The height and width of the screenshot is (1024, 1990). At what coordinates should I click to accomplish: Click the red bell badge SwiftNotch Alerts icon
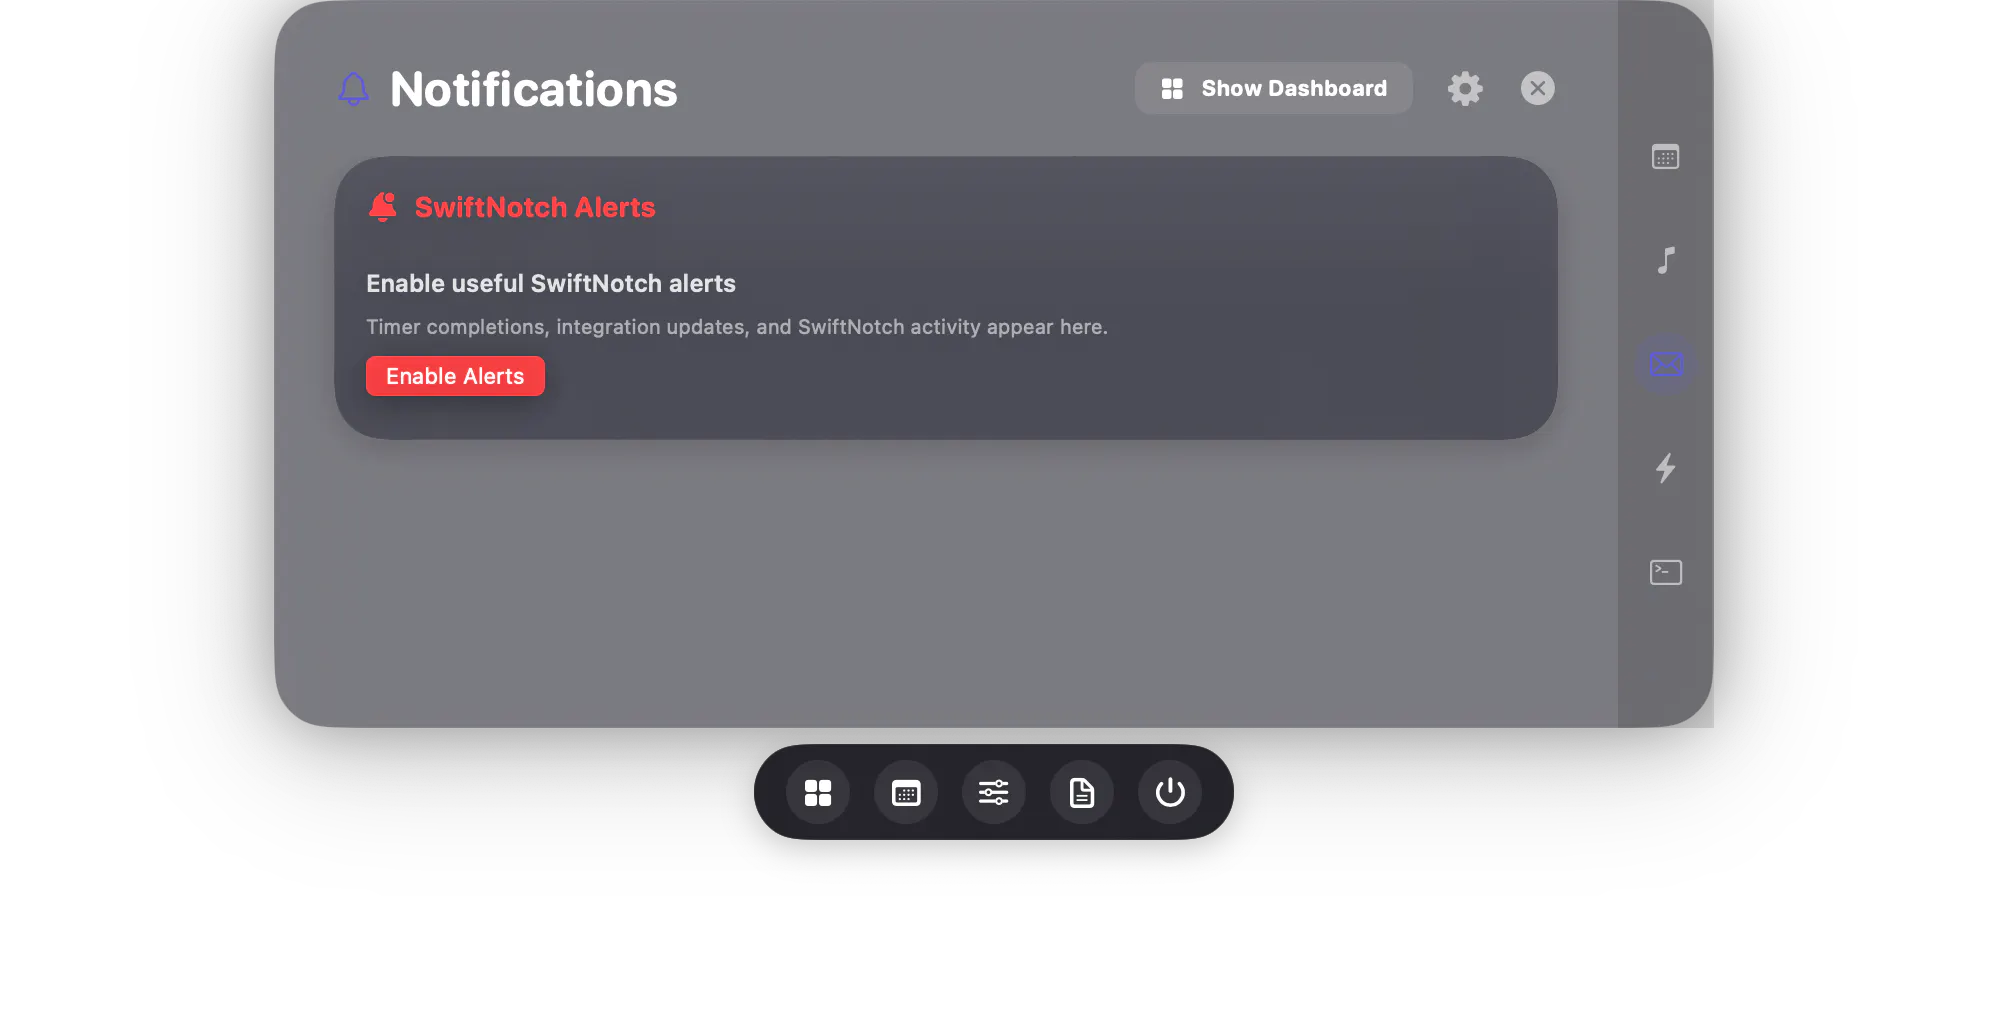383,207
